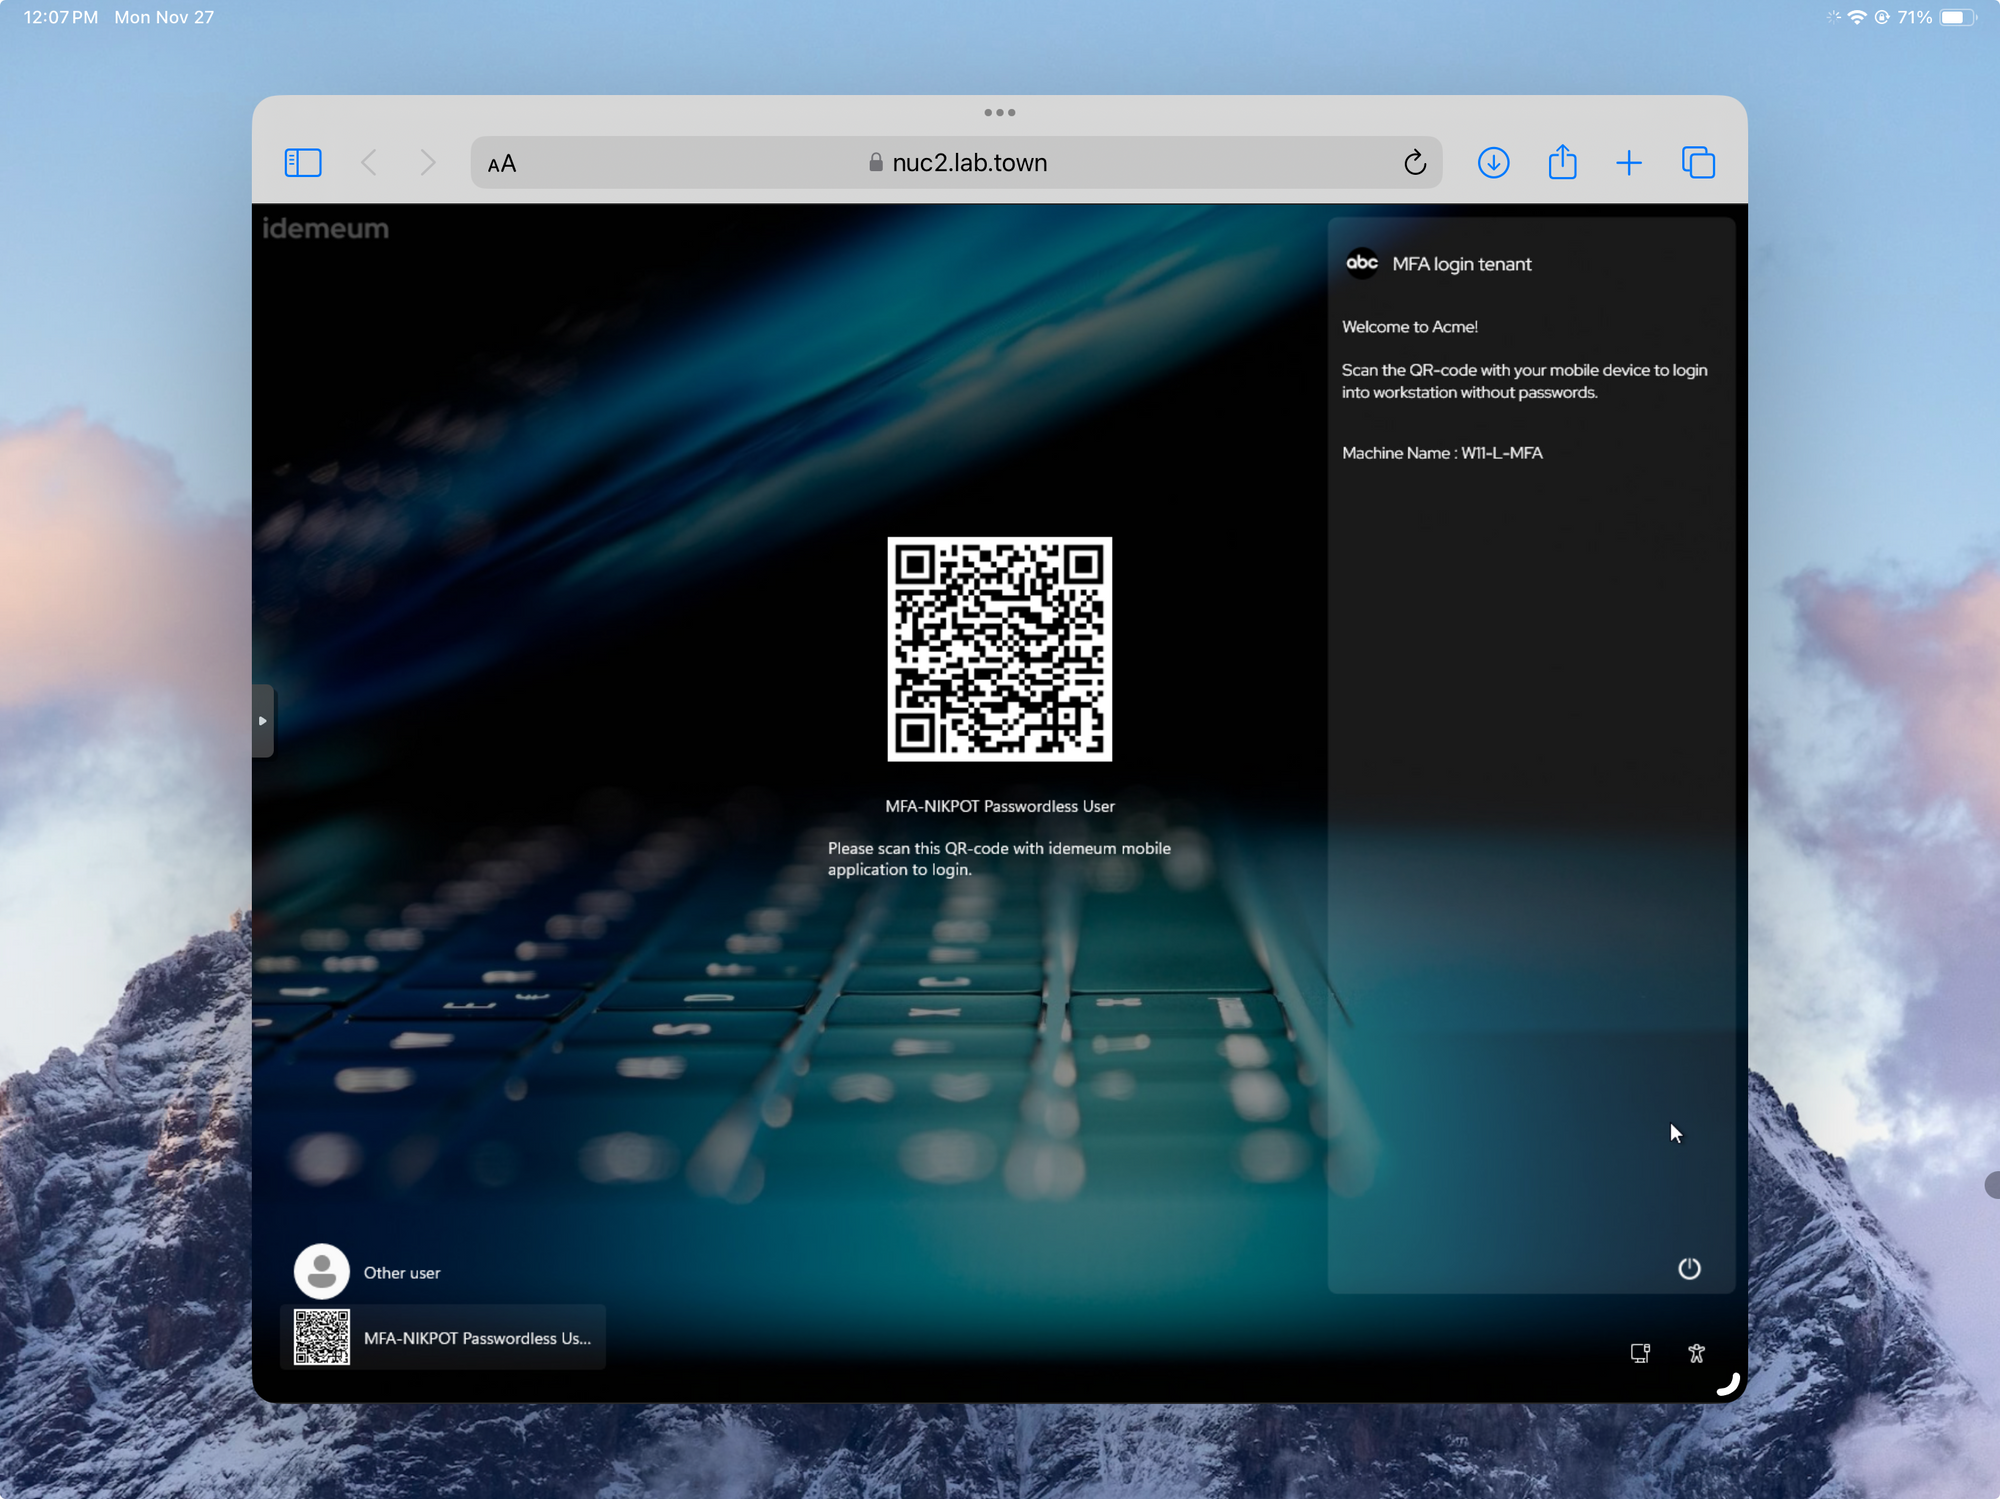This screenshot has height=1499, width=2000.
Task: Open the accessibility options icon
Action: pyautogui.click(x=1697, y=1354)
